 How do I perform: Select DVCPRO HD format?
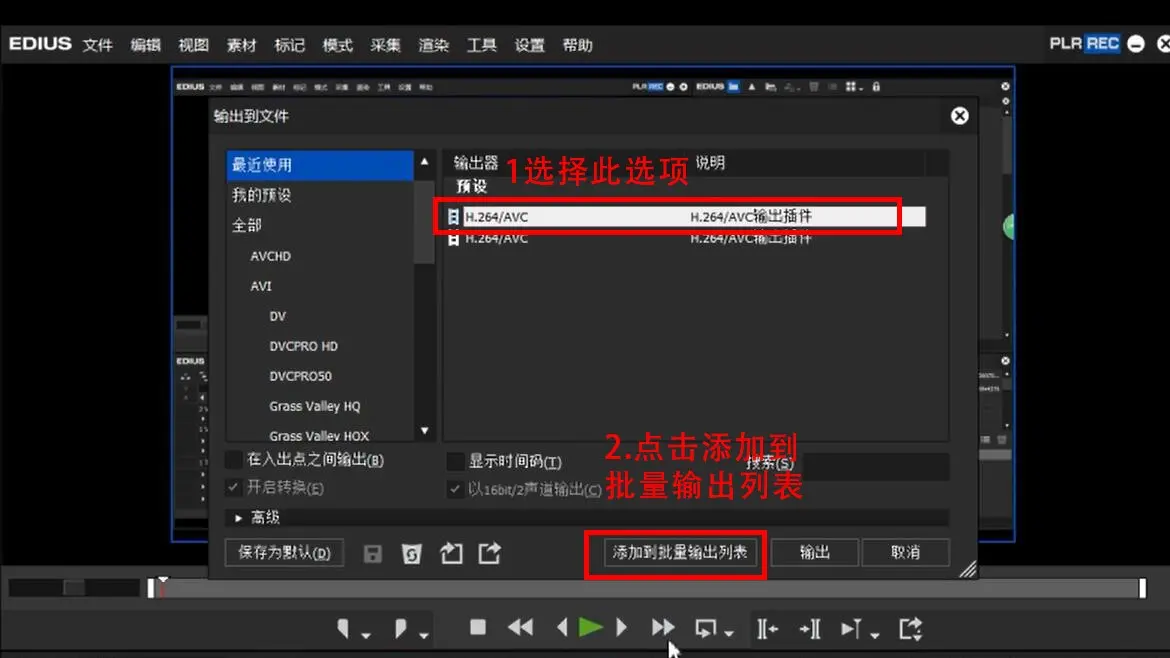click(304, 346)
